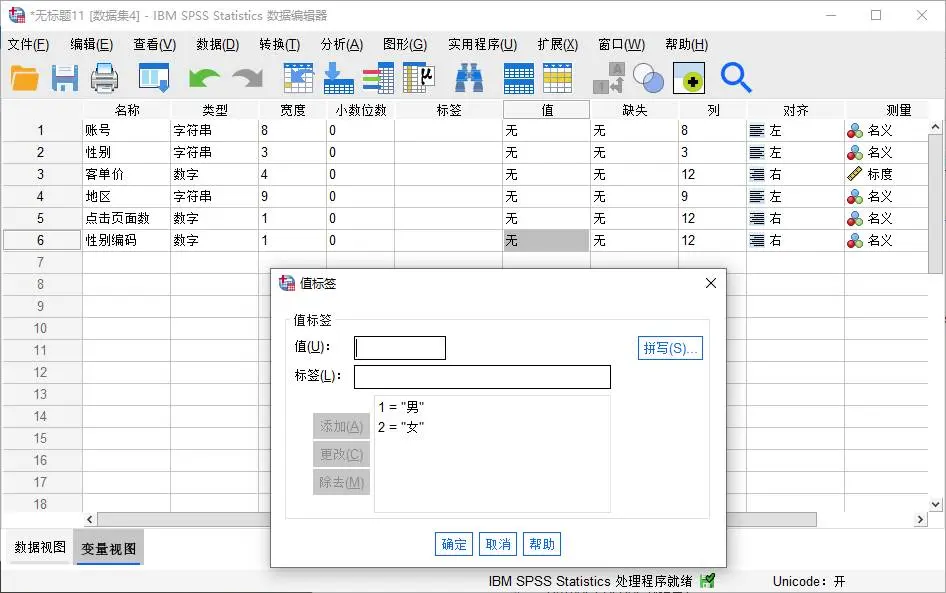Click the Run descriptive statistics icon

[x=419, y=78]
